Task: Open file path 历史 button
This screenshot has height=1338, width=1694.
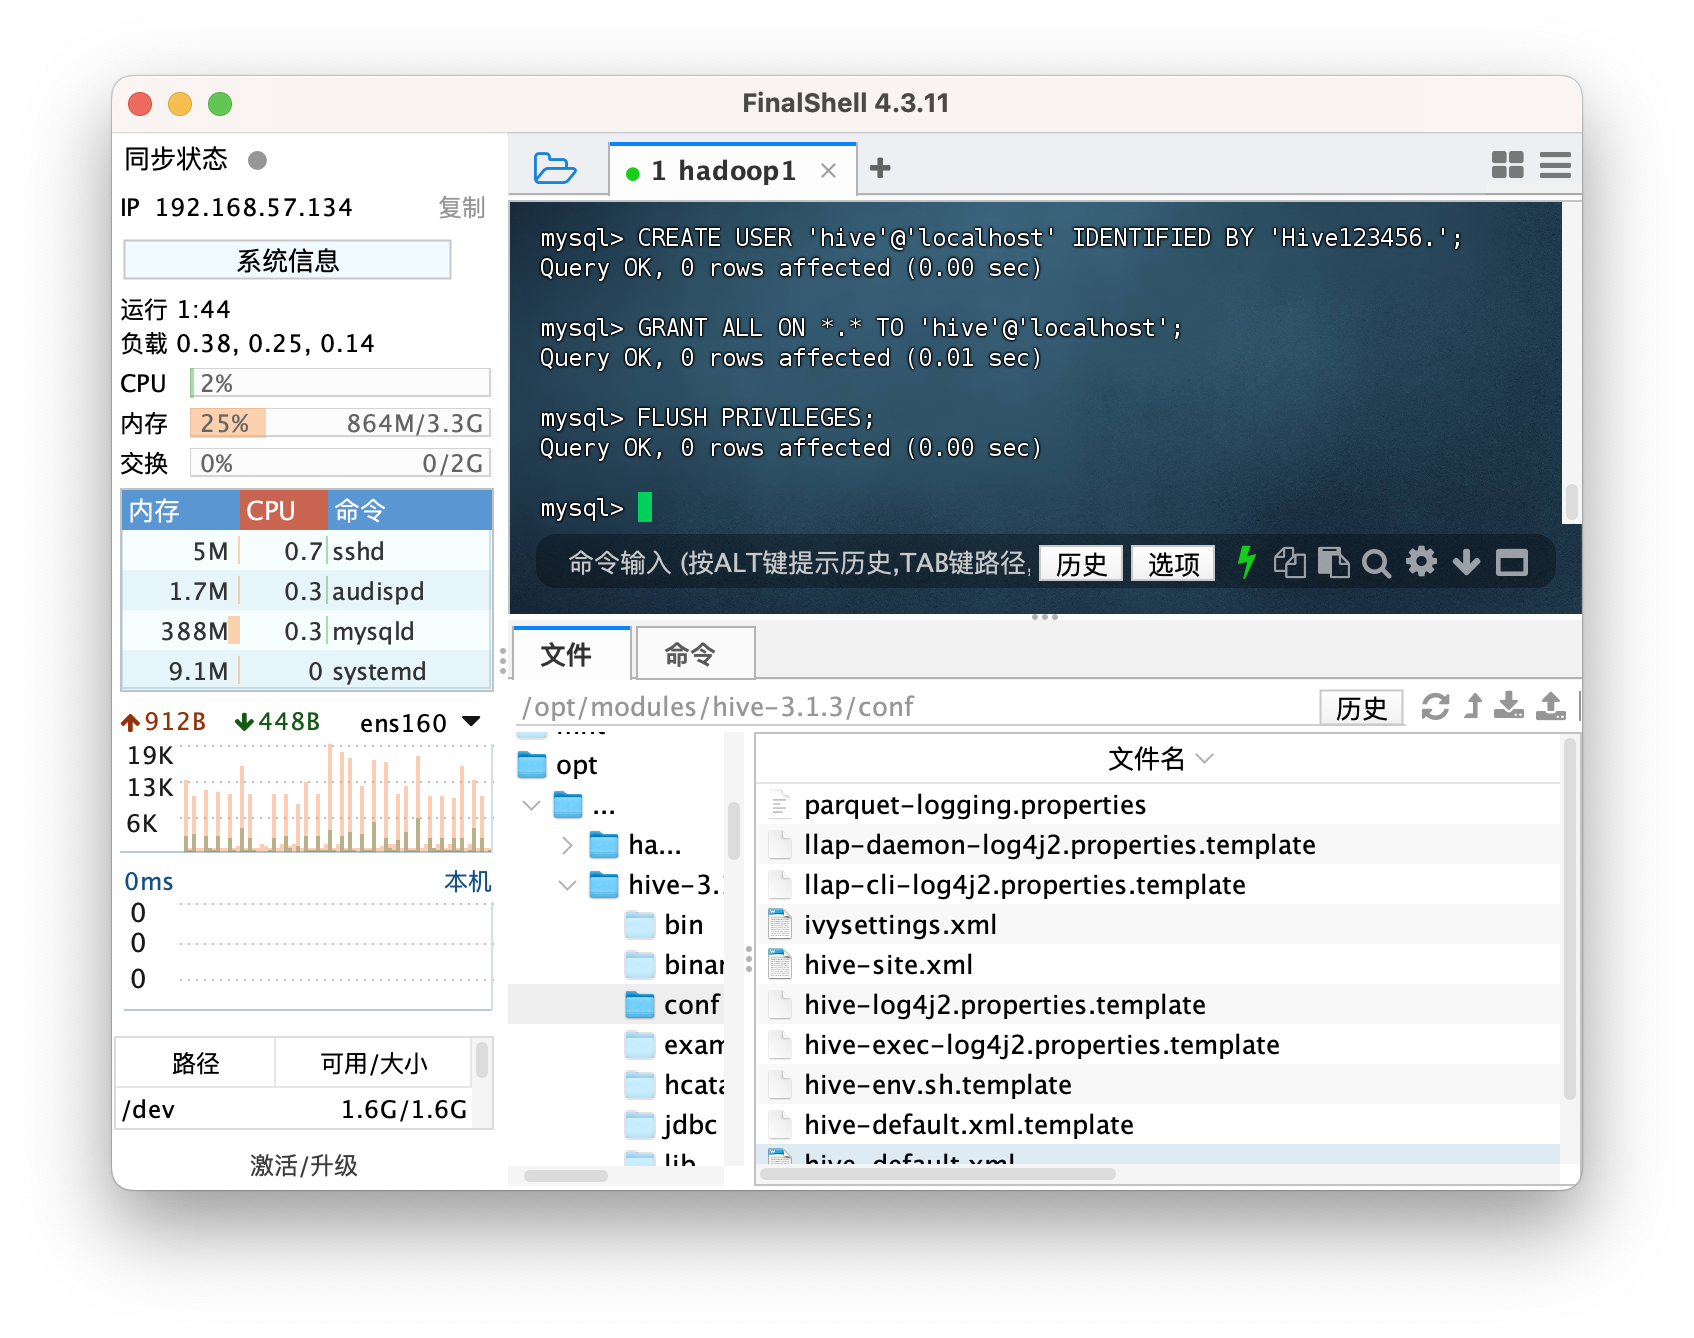Action: point(1361,708)
